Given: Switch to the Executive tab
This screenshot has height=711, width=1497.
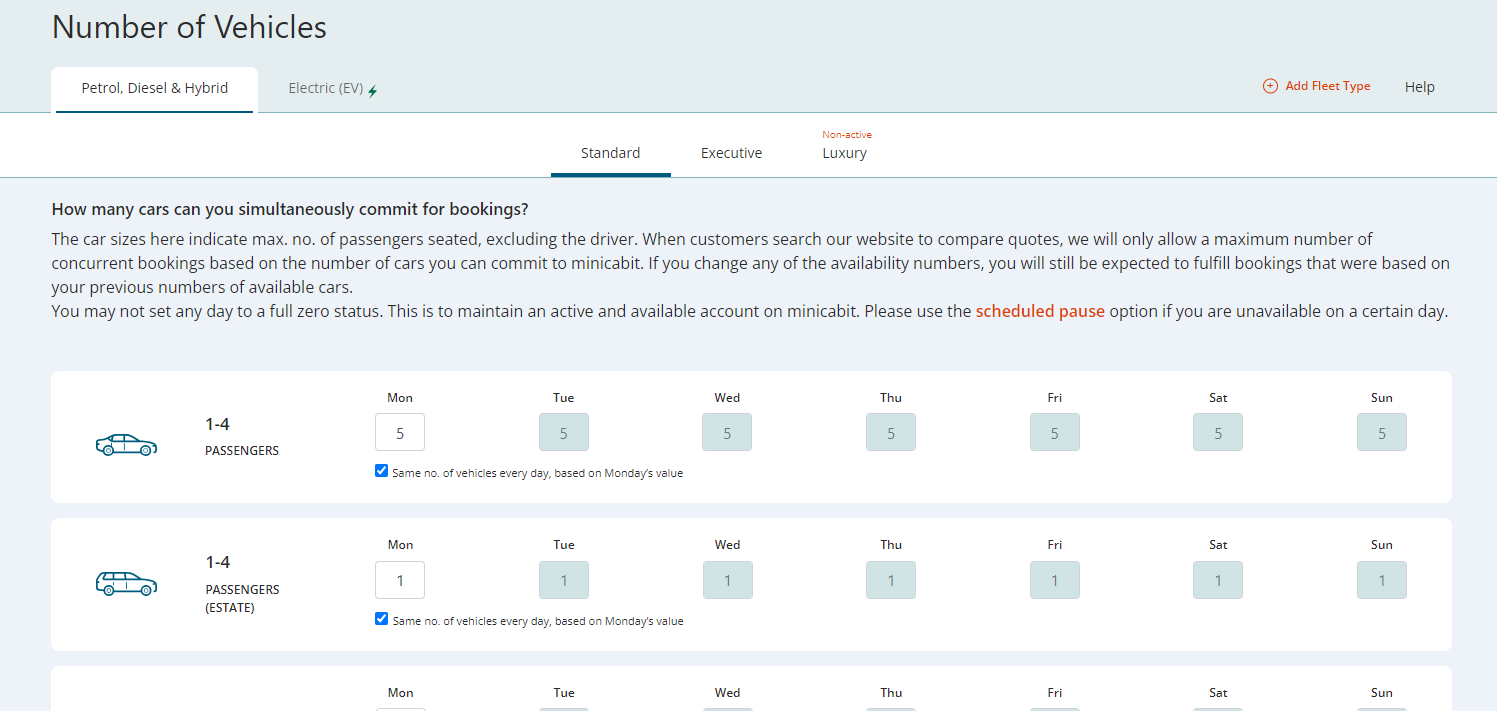Looking at the screenshot, I should [732, 153].
